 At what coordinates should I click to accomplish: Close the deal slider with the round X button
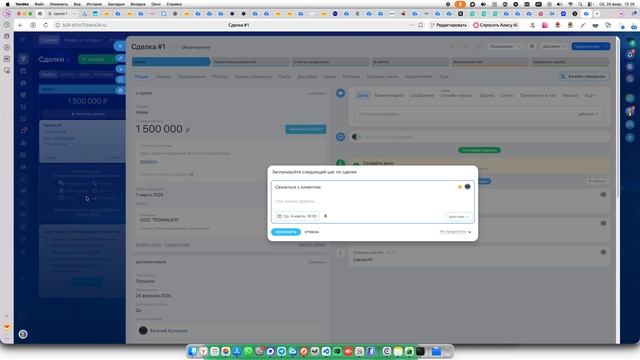point(120,46)
